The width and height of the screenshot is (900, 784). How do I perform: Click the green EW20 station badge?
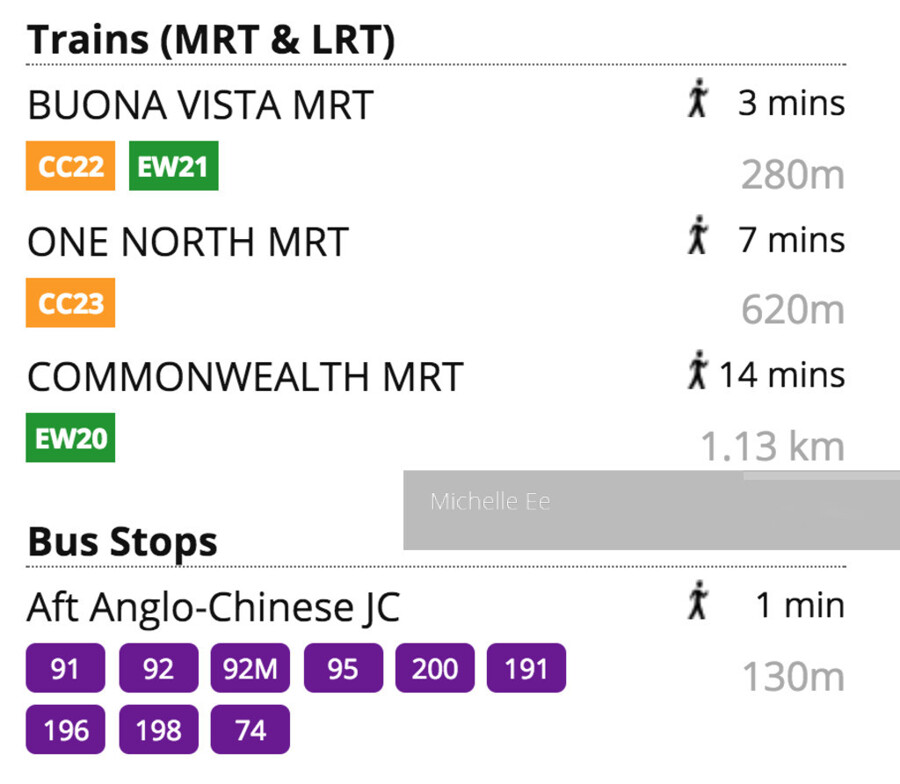click(x=71, y=438)
